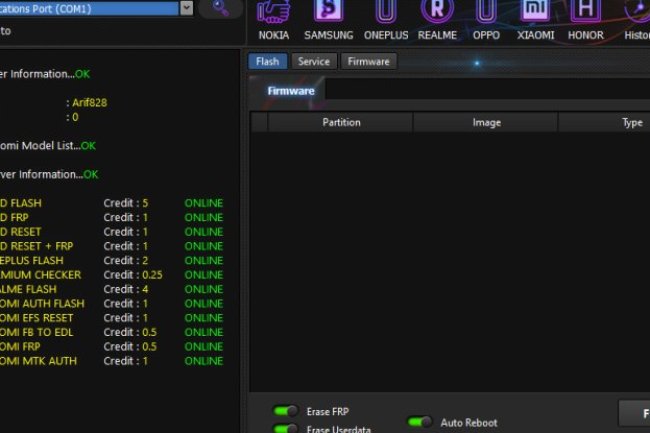Click the 'LME FLASH' service row
This screenshot has width=650, height=433.
111,289
